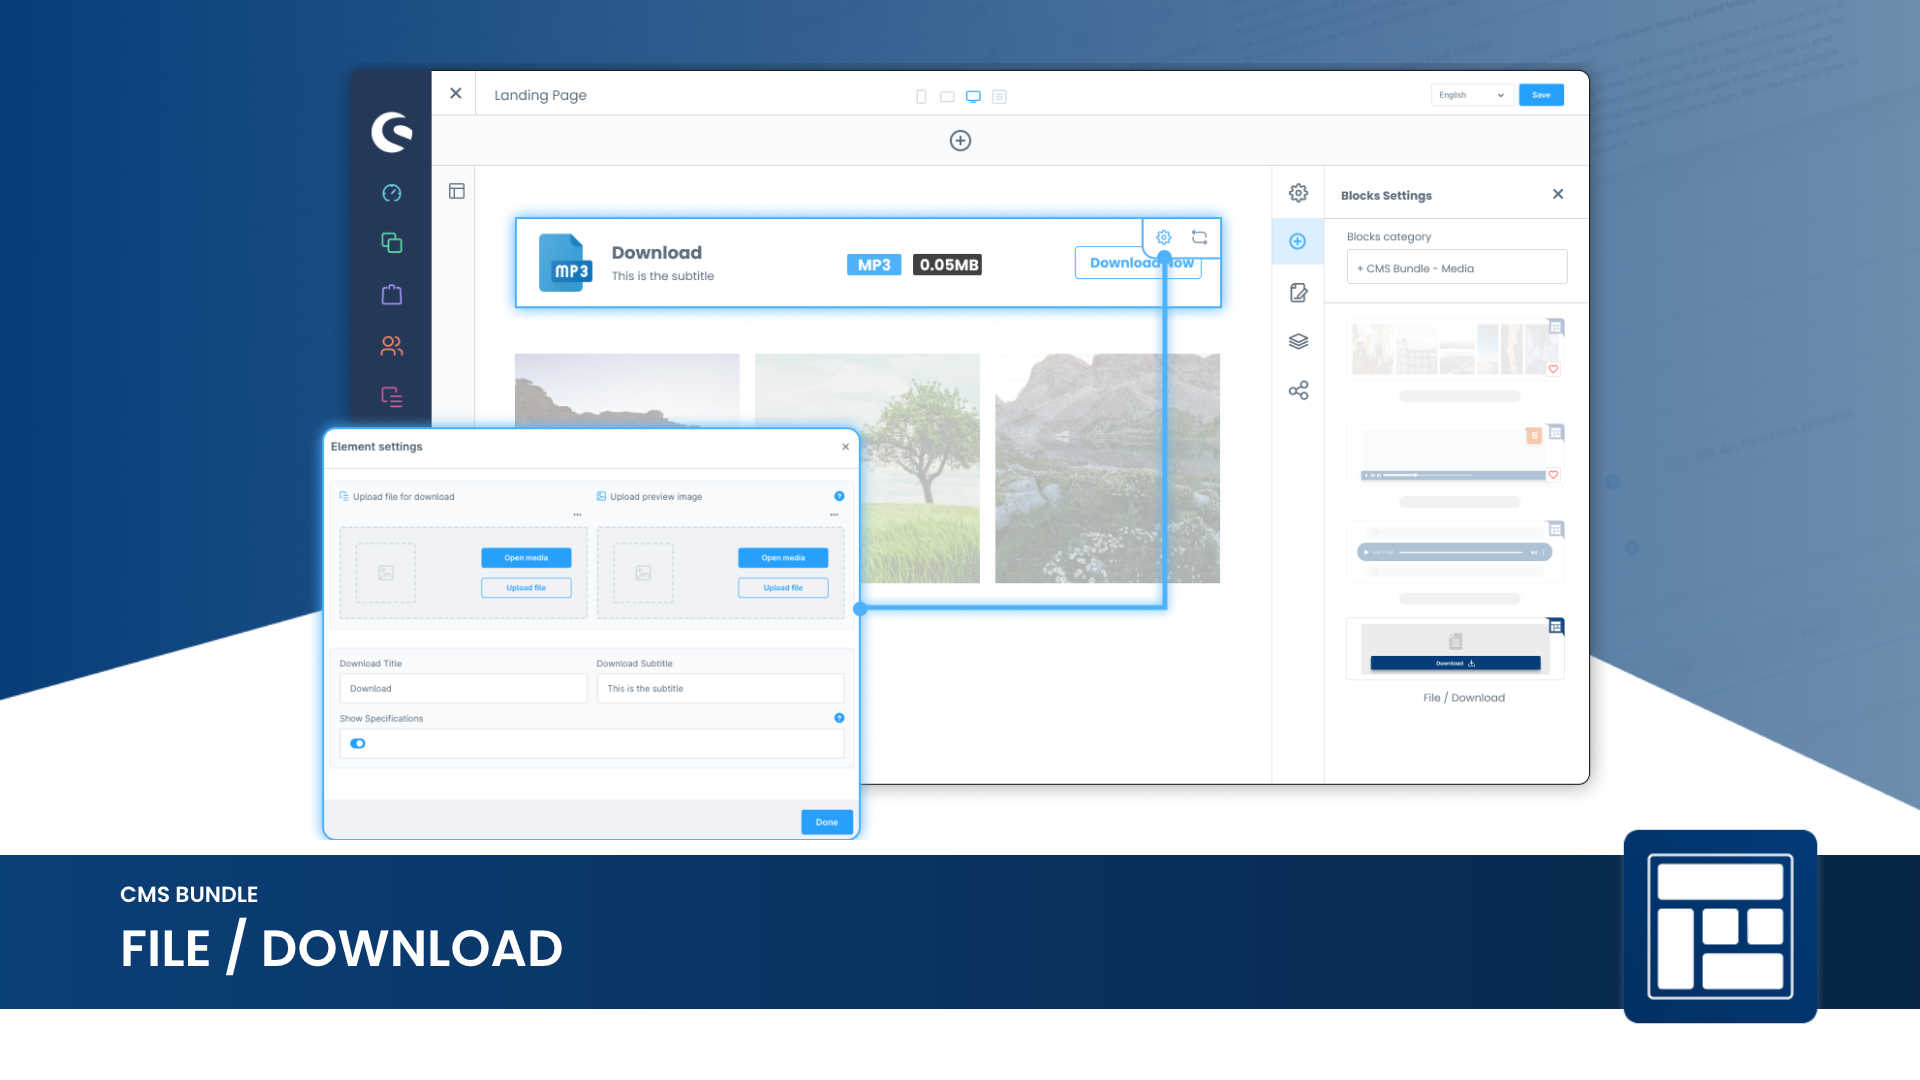
Task: Open the Blocks category dropdown
Action: [x=1456, y=268]
